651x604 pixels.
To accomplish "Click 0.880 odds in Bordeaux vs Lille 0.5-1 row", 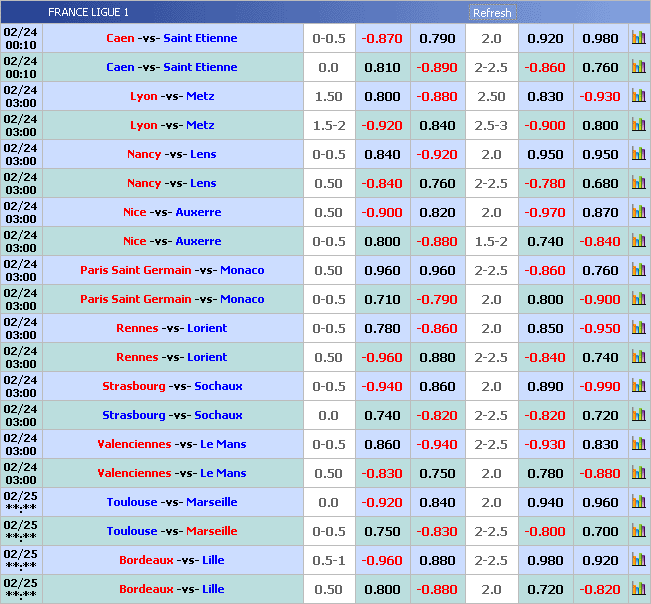I will (x=437, y=560).
